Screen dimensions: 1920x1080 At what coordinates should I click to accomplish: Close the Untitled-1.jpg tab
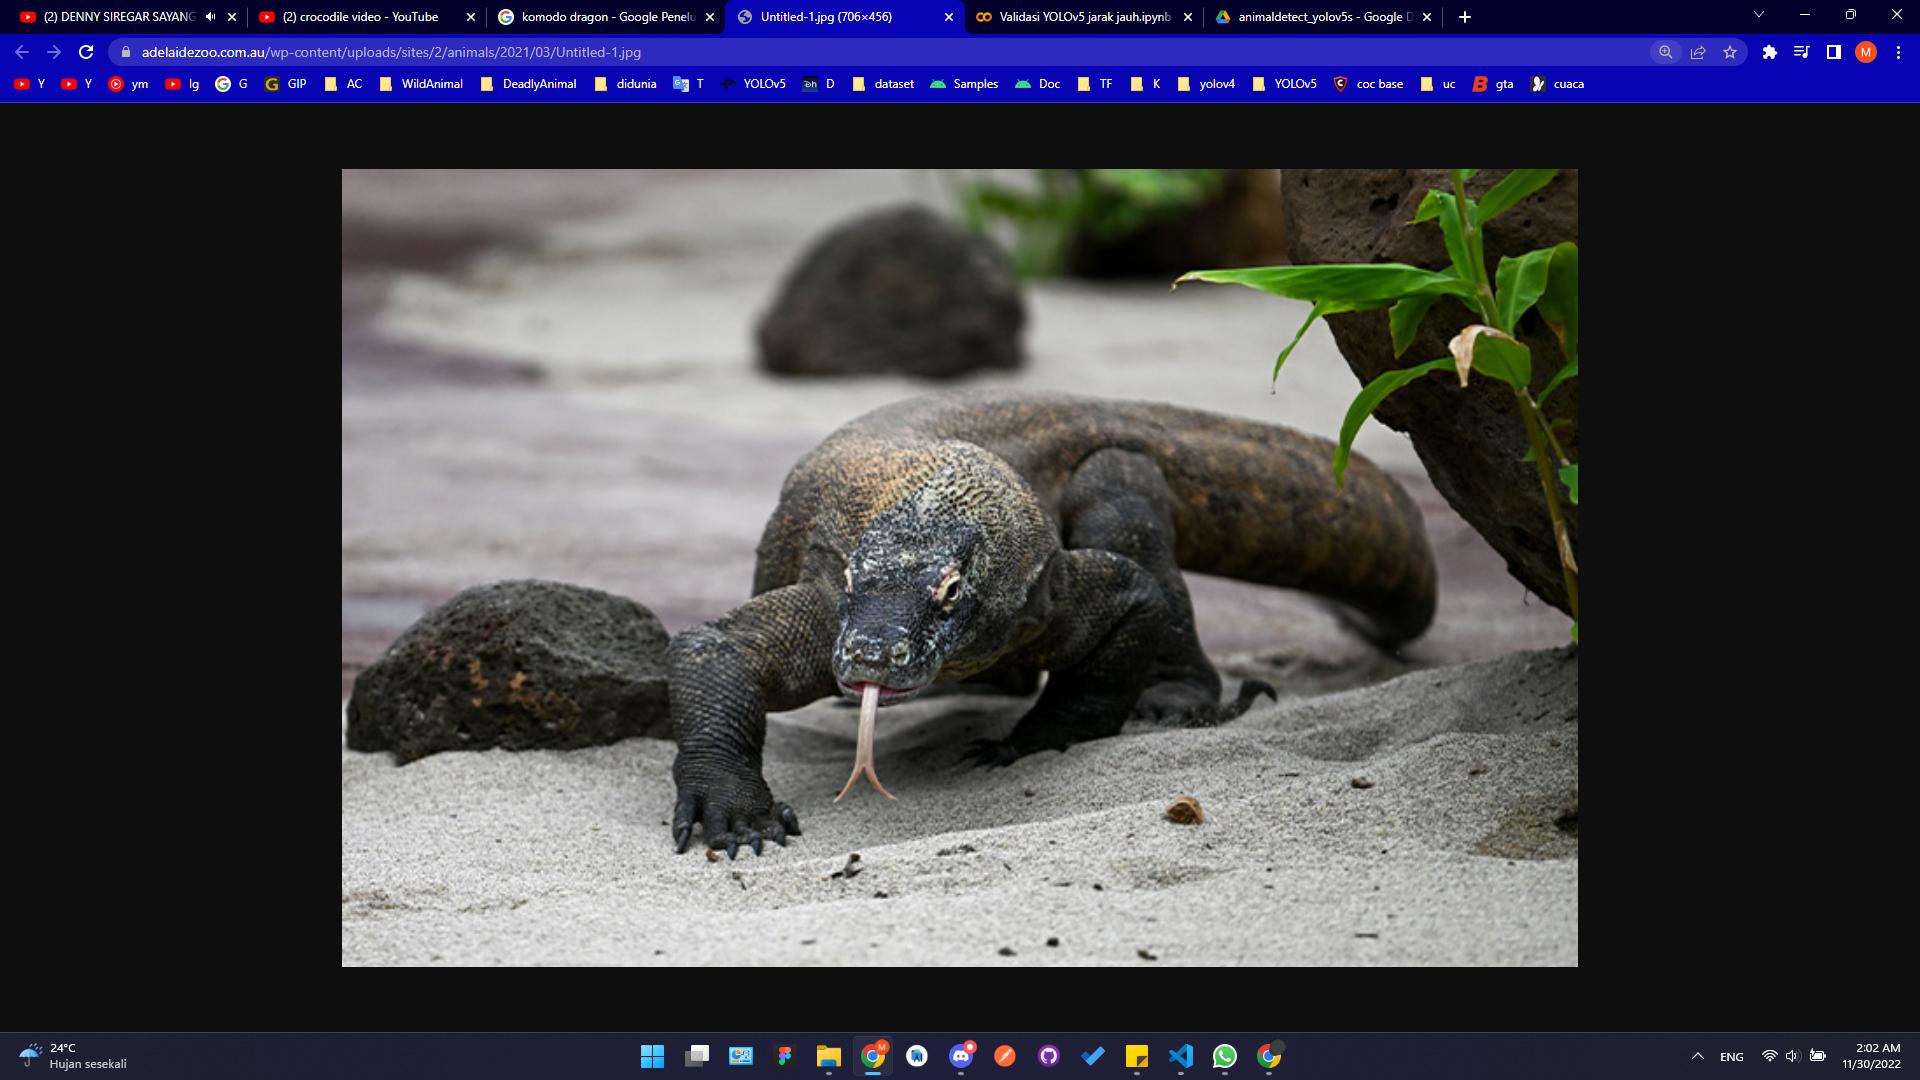point(949,17)
